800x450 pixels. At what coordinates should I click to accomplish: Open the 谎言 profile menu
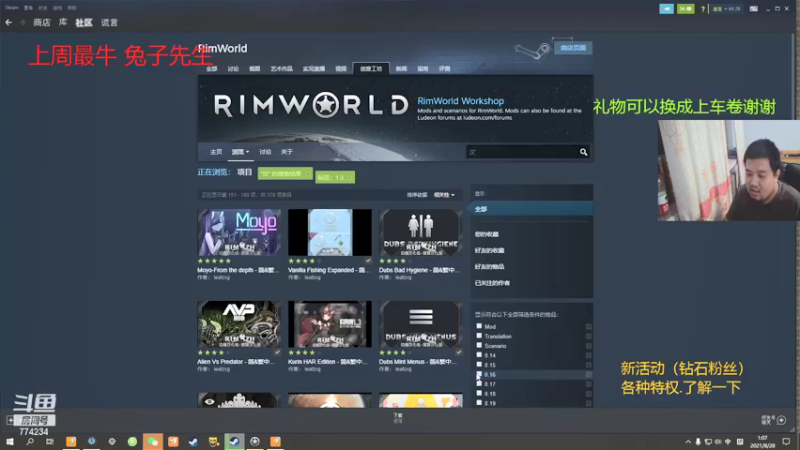109,22
